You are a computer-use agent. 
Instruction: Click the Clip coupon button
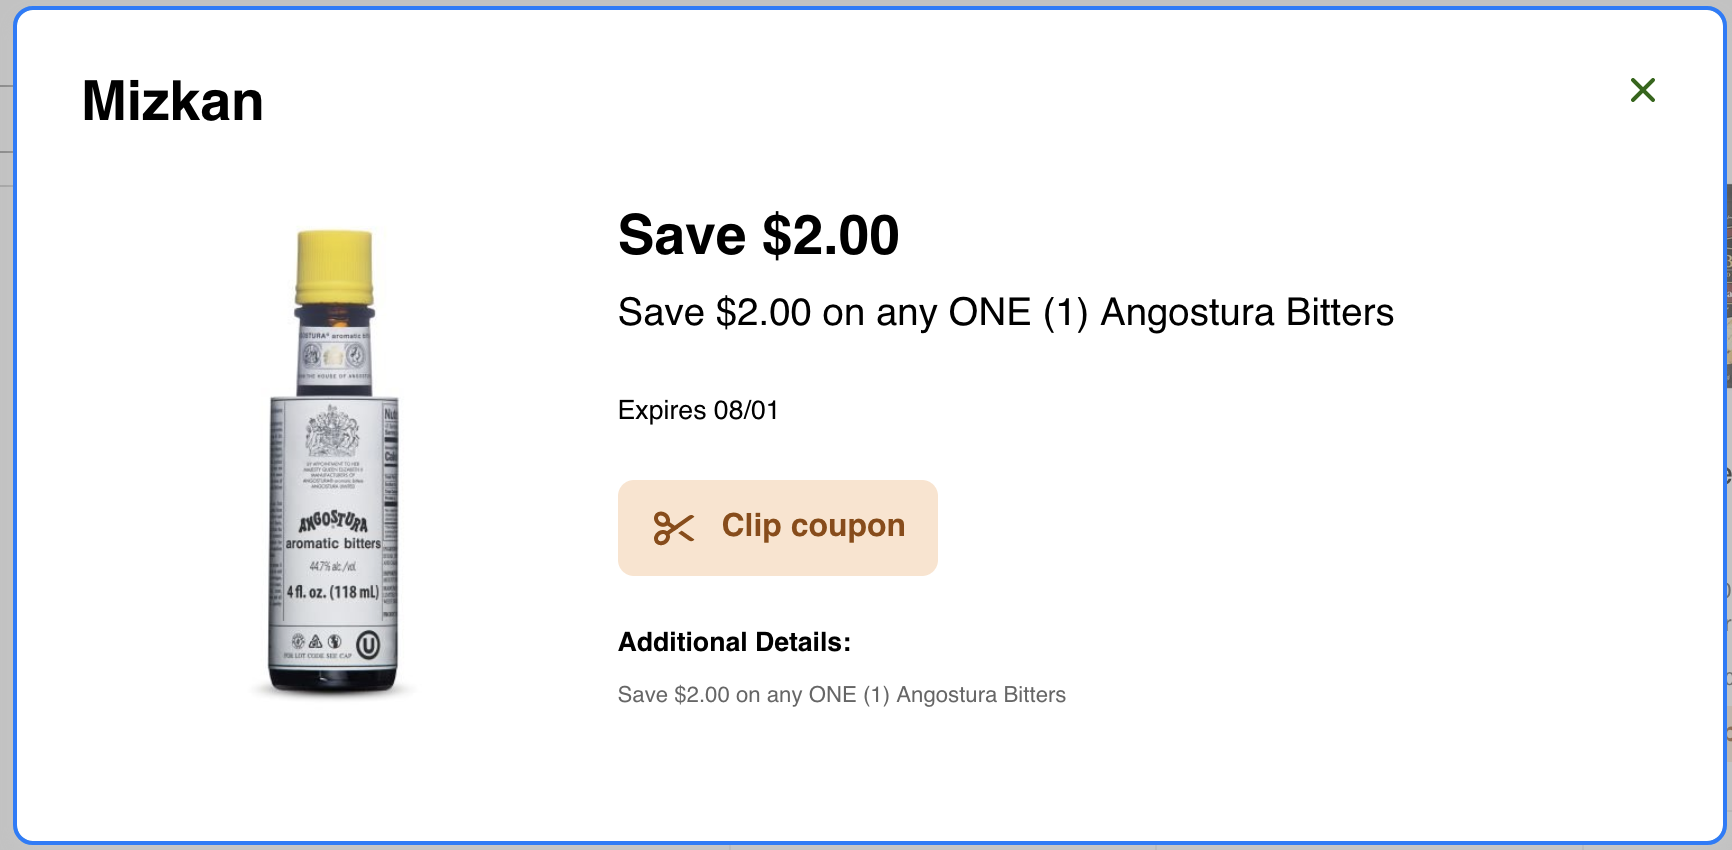pyautogui.click(x=777, y=527)
